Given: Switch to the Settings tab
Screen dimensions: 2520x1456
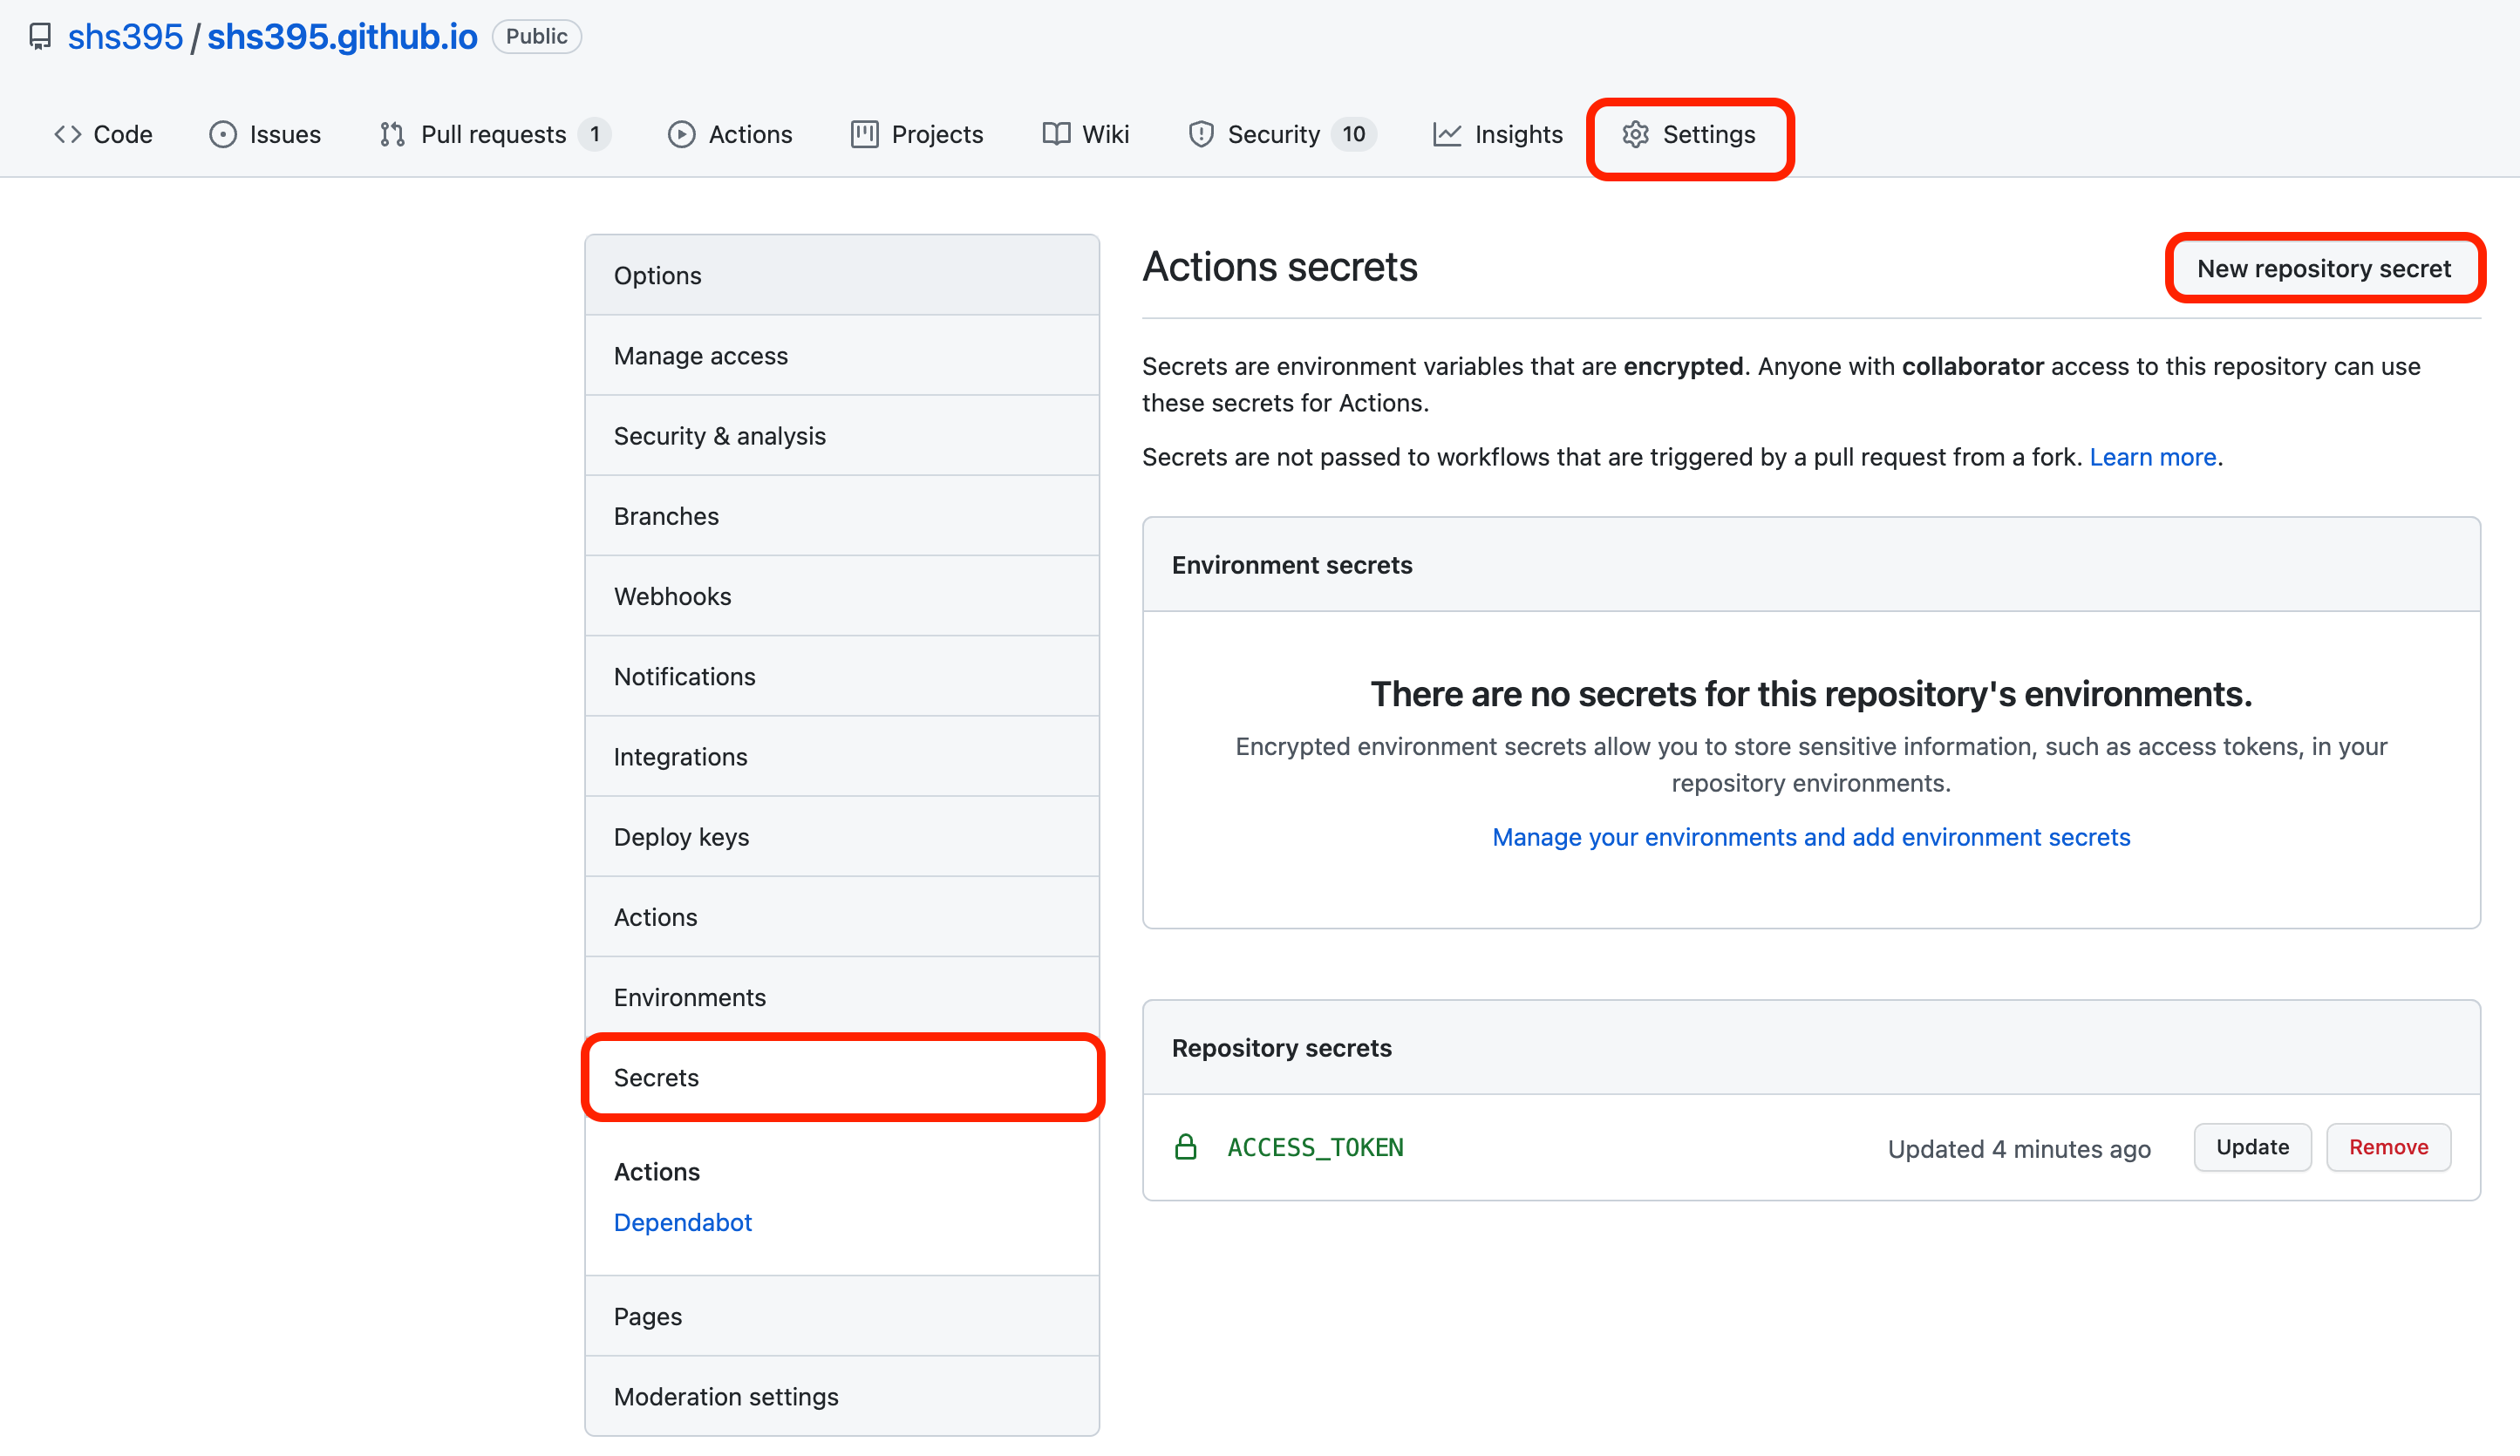Looking at the screenshot, I should coord(1689,134).
